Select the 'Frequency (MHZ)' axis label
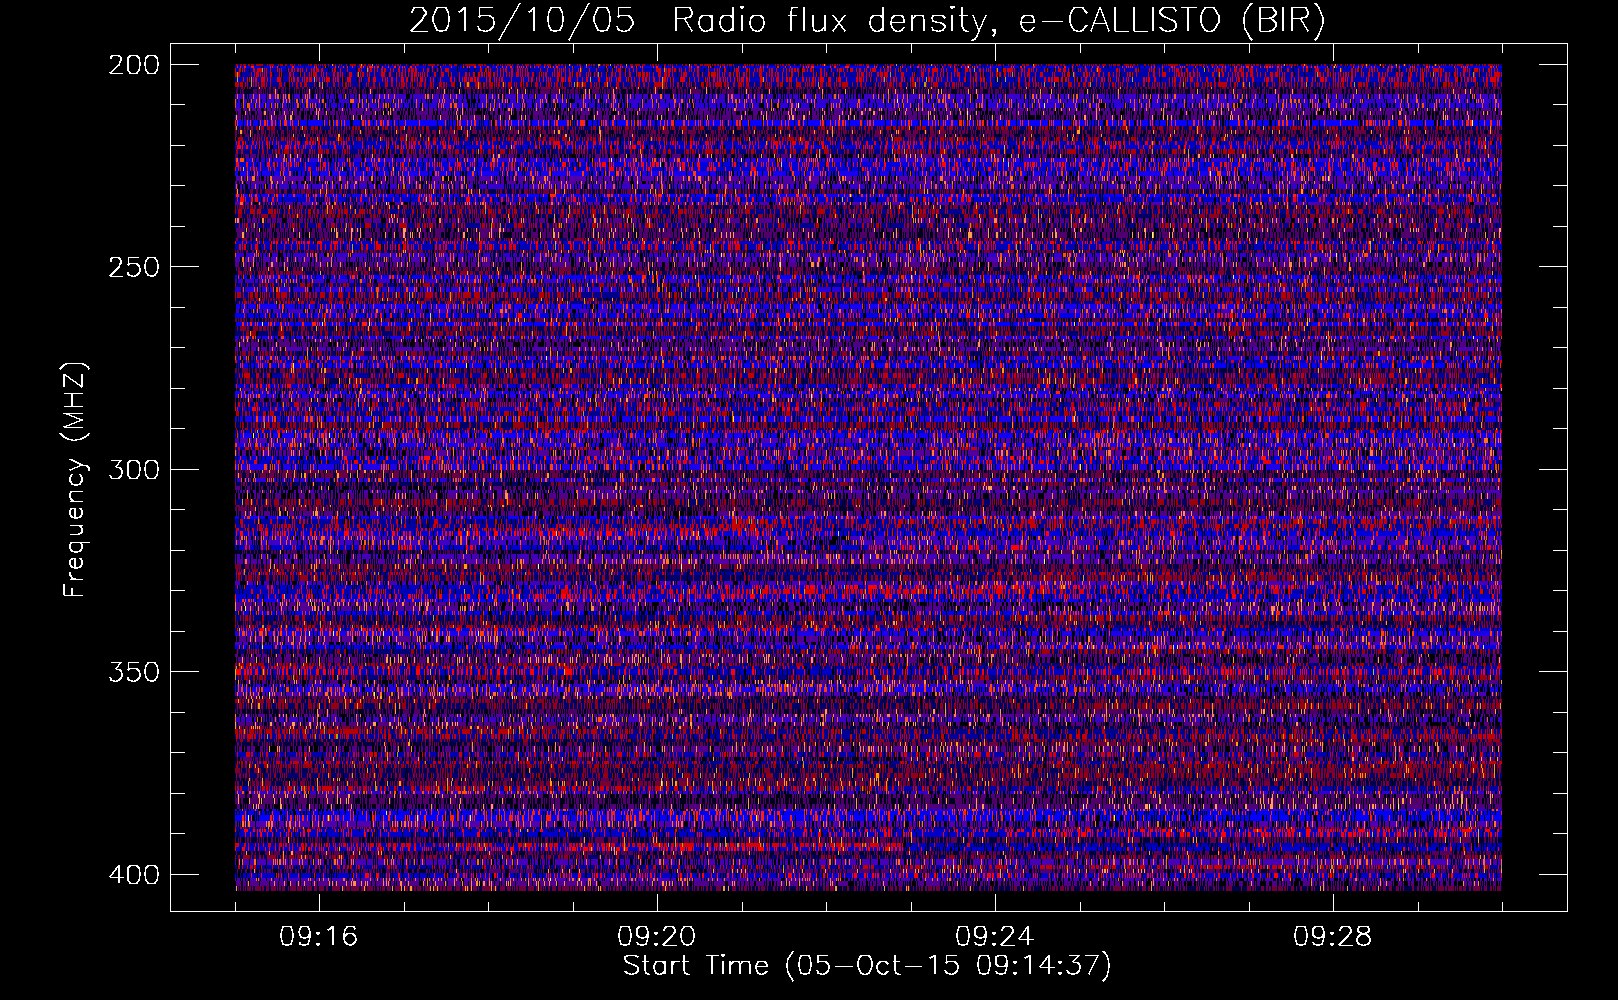 76,479
